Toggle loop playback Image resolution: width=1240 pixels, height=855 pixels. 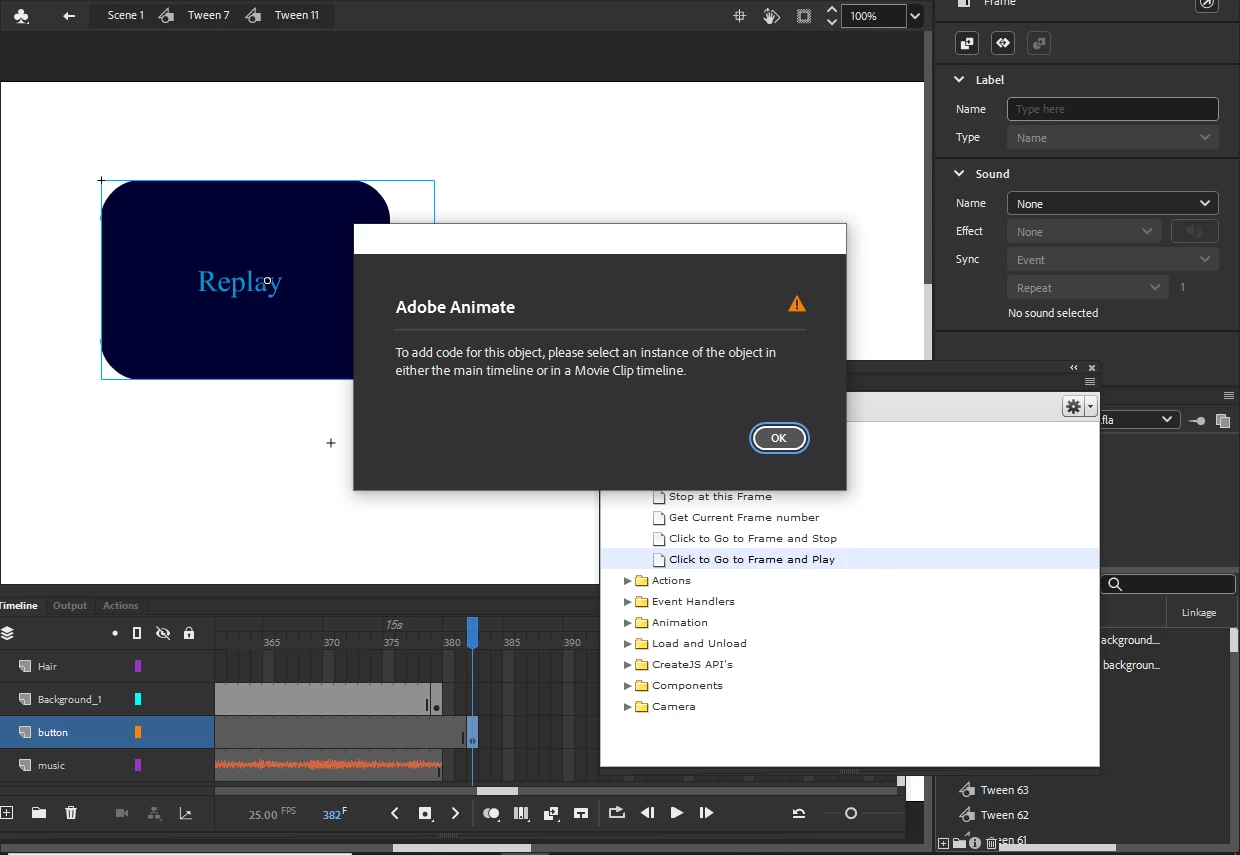coord(616,813)
